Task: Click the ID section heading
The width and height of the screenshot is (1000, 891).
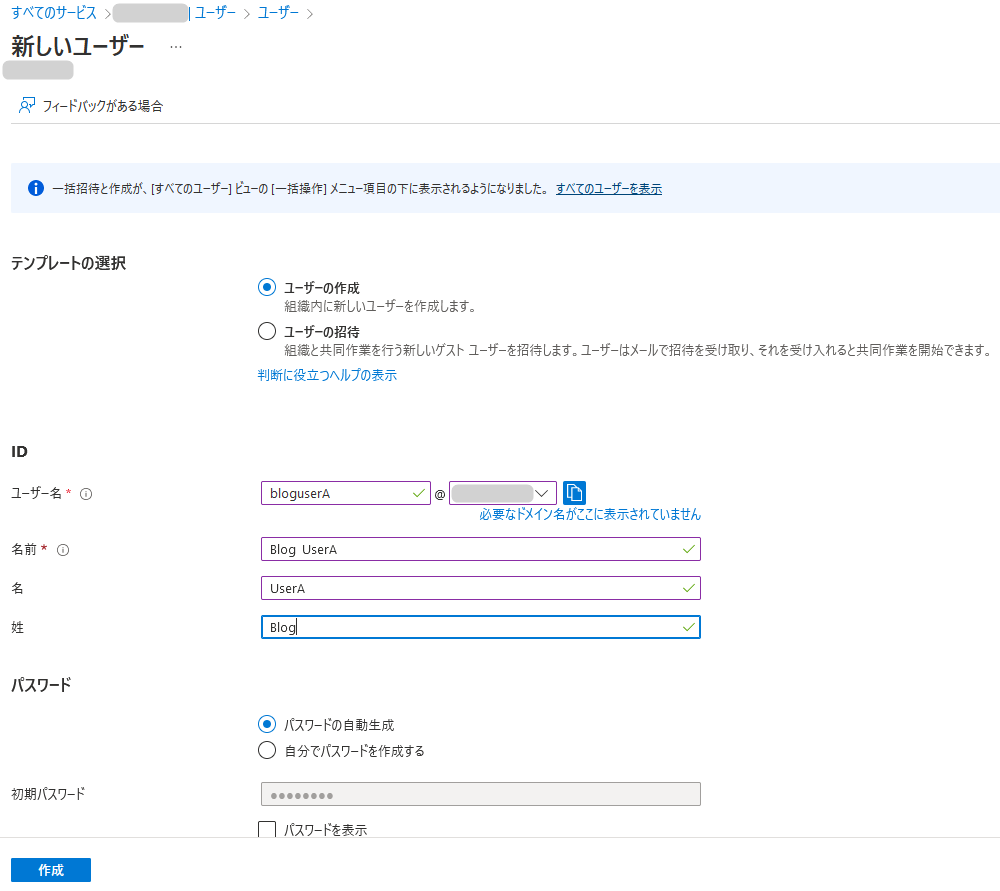Action: [19, 452]
